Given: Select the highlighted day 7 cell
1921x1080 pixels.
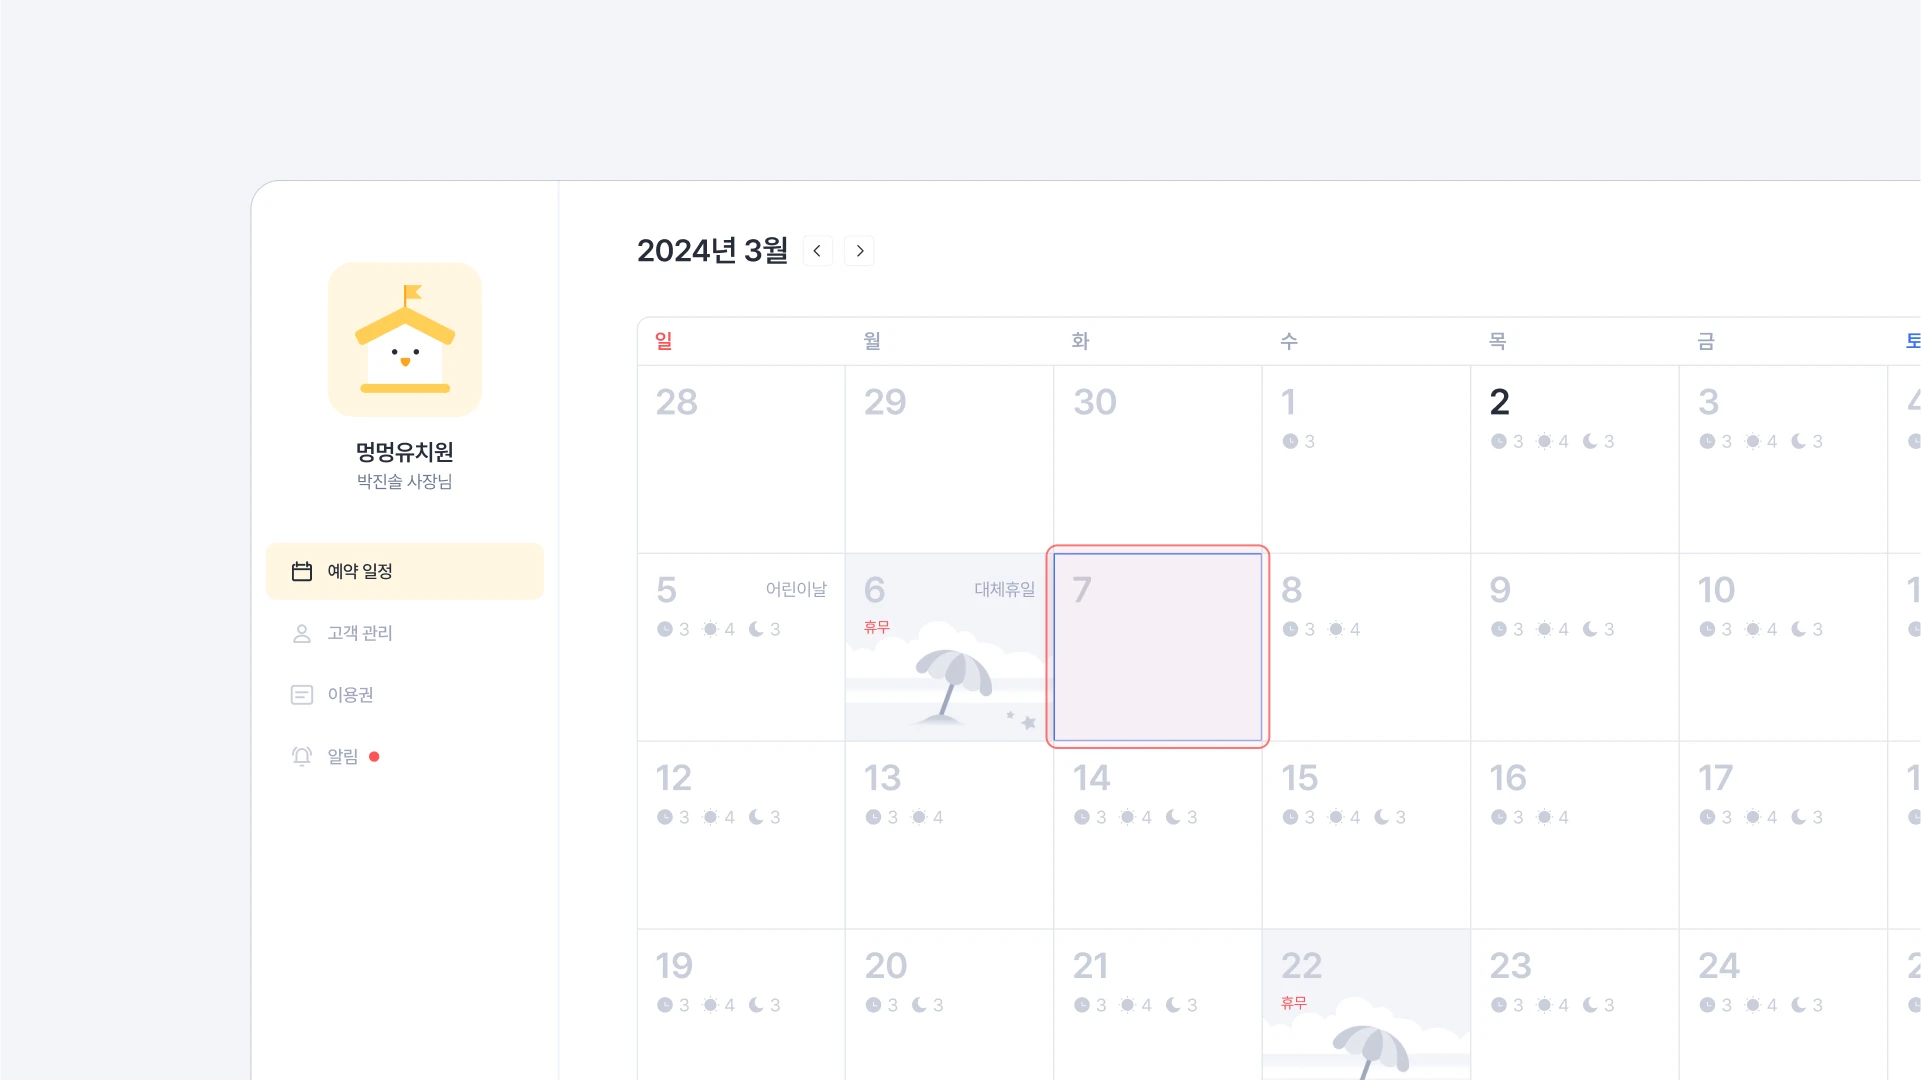Looking at the screenshot, I should click(x=1157, y=647).
